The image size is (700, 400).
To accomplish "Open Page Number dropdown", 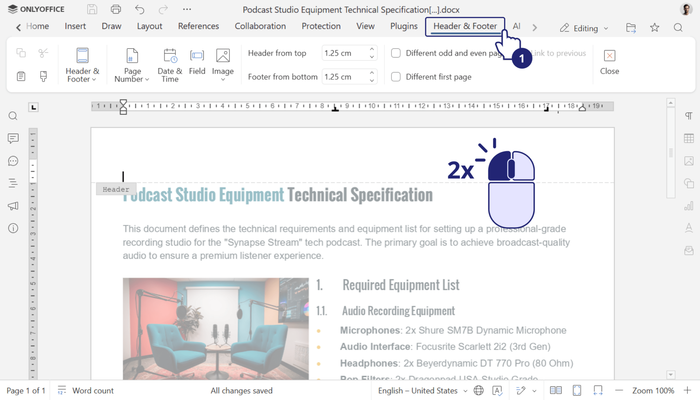I will (132, 65).
